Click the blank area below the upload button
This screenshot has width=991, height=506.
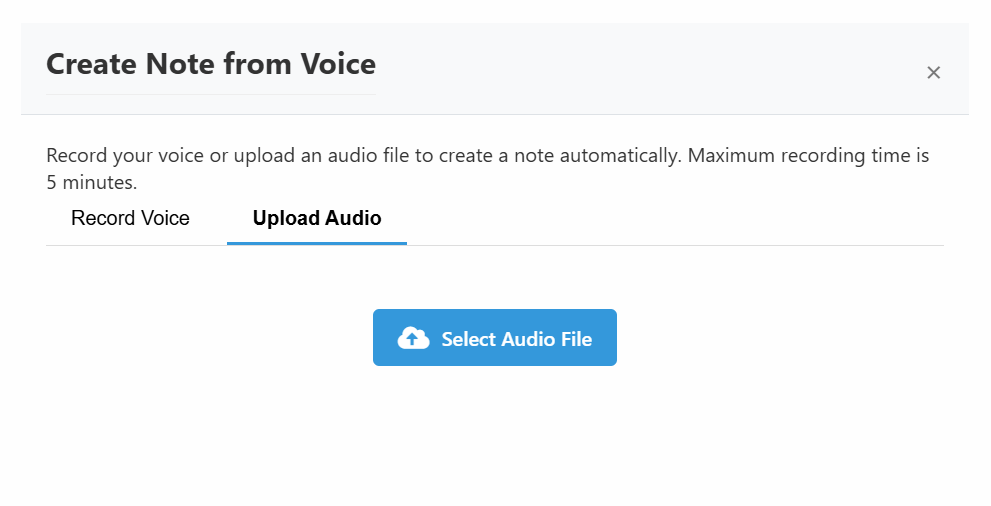(495, 436)
